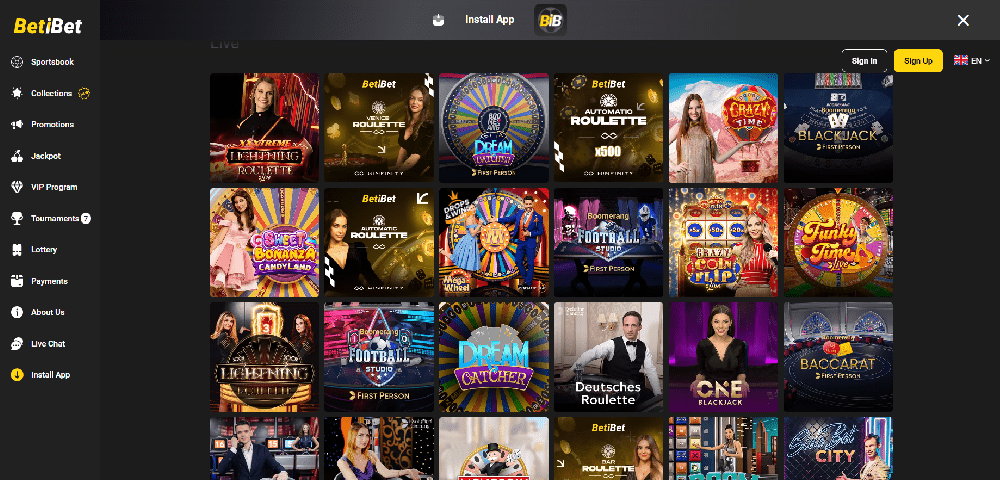Viewport: 1000px width, 480px height.
Task: Launch the Deutsches Roulette game tile
Action: (608, 357)
